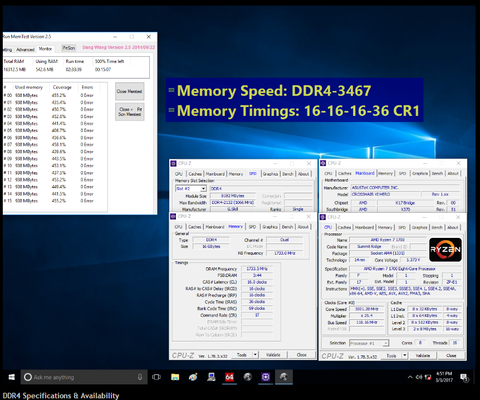Click the taskbar clock showing 4:51 PM
Image resolution: width=480 pixels, height=400 pixels.
tap(444, 377)
